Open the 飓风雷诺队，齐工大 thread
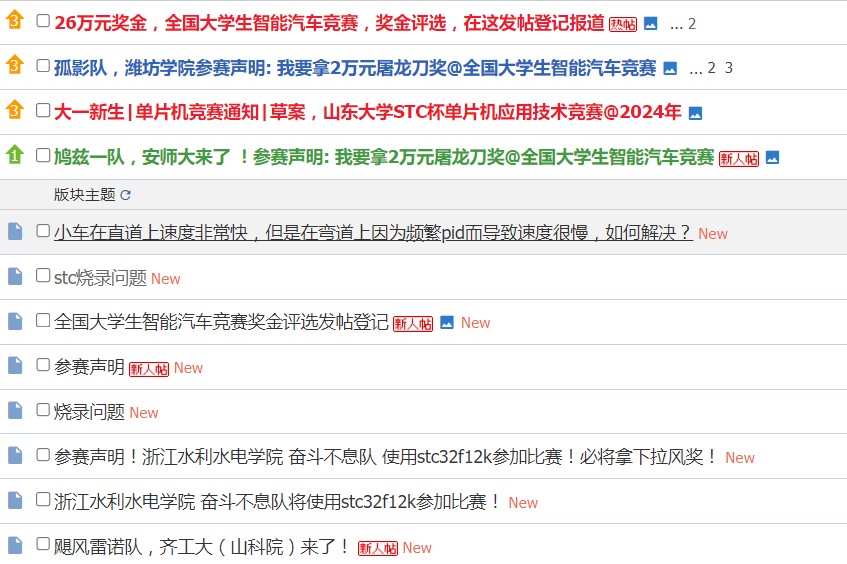Viewport: 847px width, 564px height. (203, 547)
